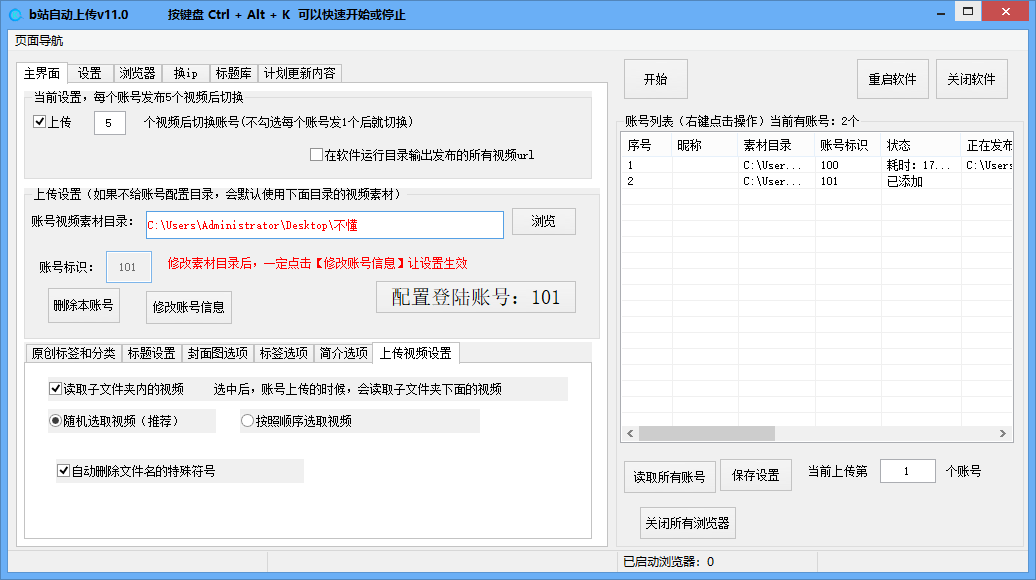Open the 浏览器 tab
1036x580 pixels.
(x=137, y=73)
